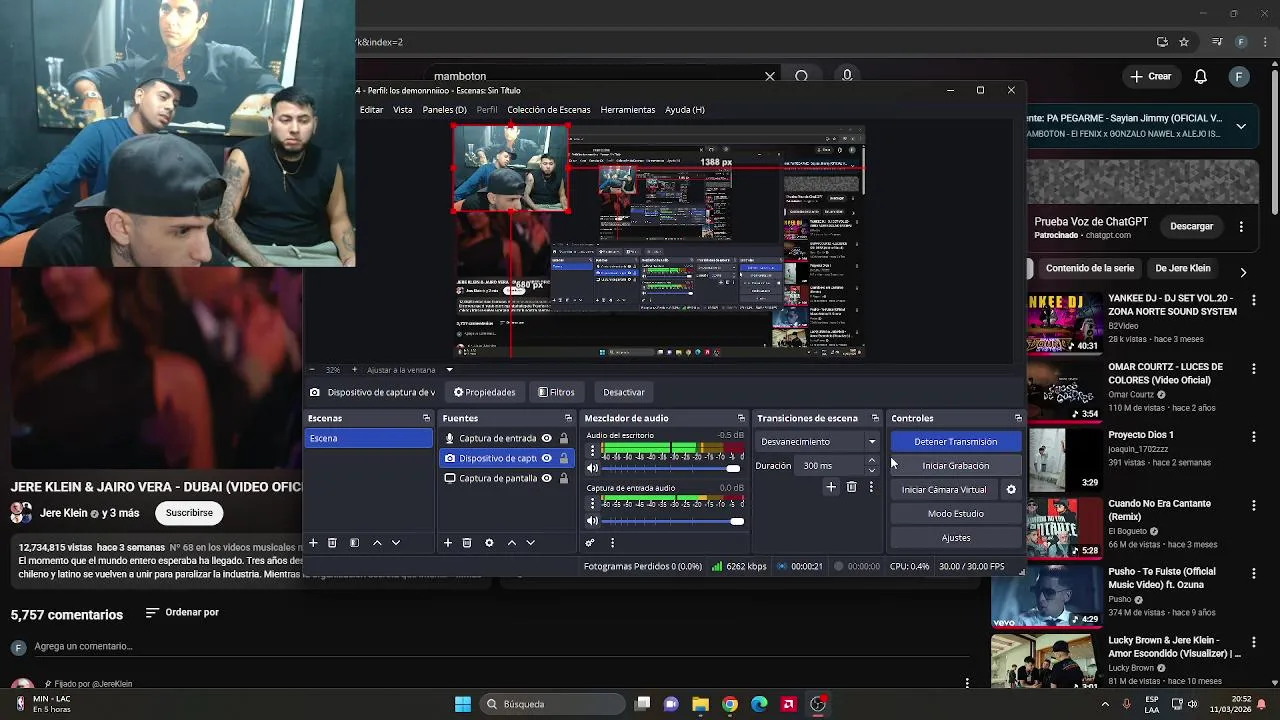
Task: Open YouTube notifications bell
Action: 1201,76
